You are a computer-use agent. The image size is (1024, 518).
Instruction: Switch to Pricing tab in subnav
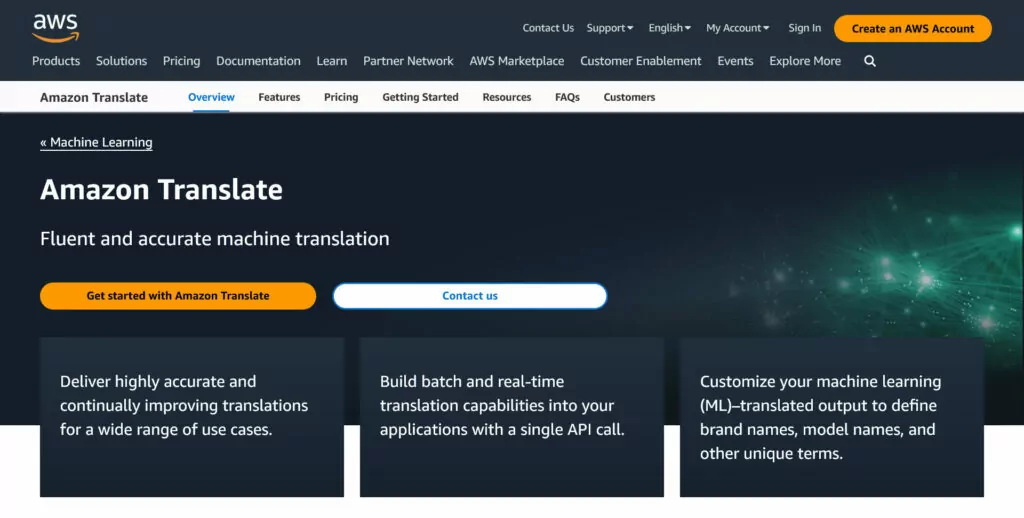tap(341, 97)
